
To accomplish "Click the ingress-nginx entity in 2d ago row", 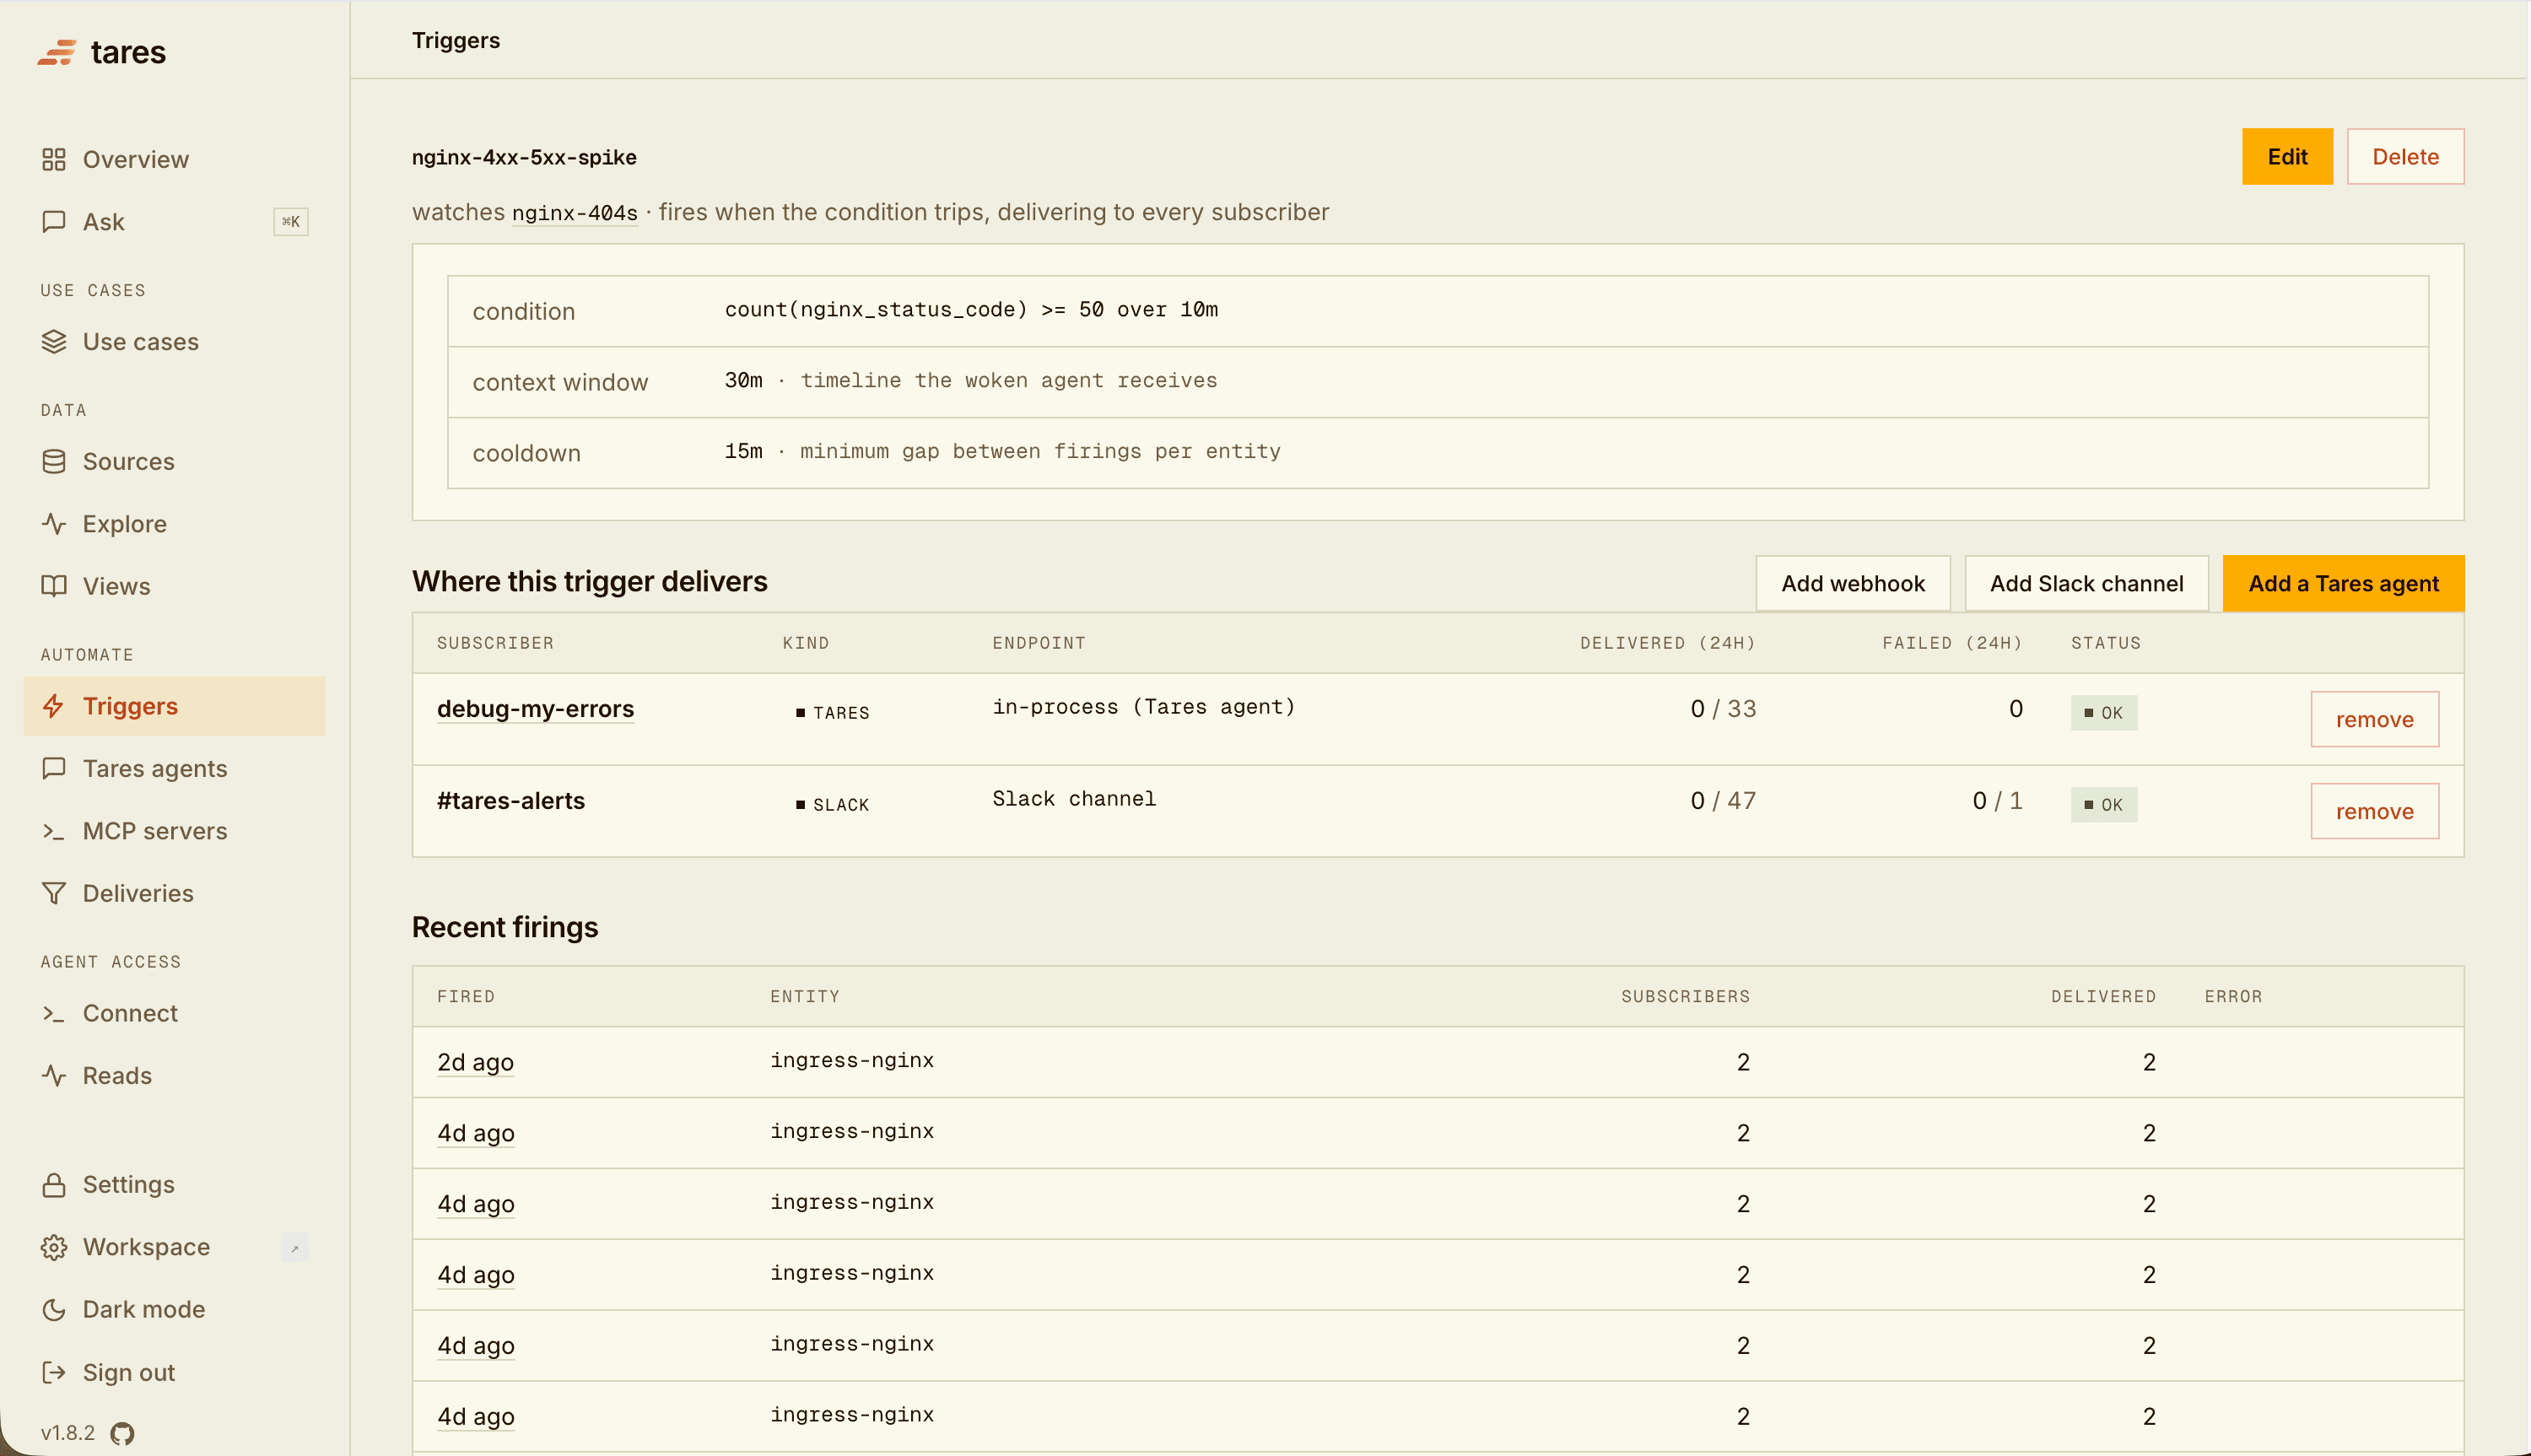I will click(852, 1060).
